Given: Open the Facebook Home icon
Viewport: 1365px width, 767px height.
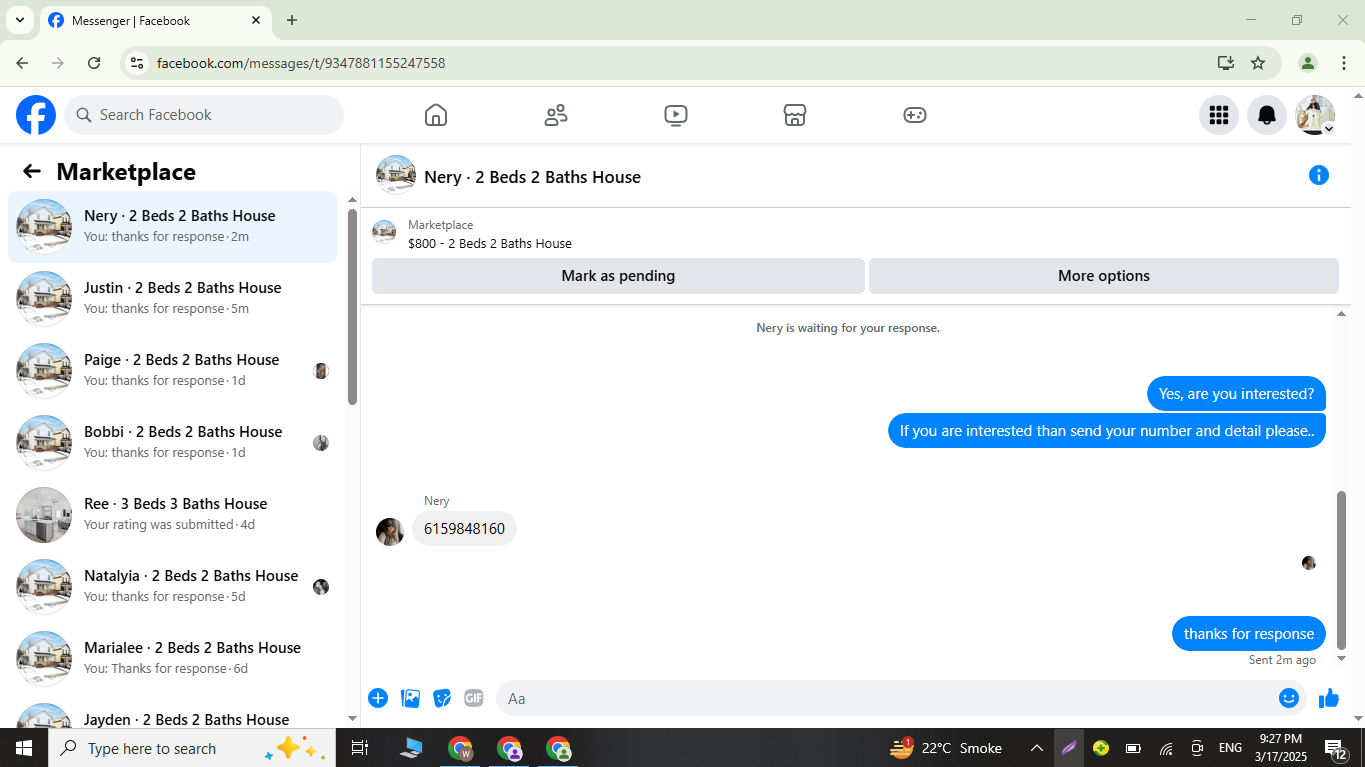Looking at the screenshot, I should 436,115.
